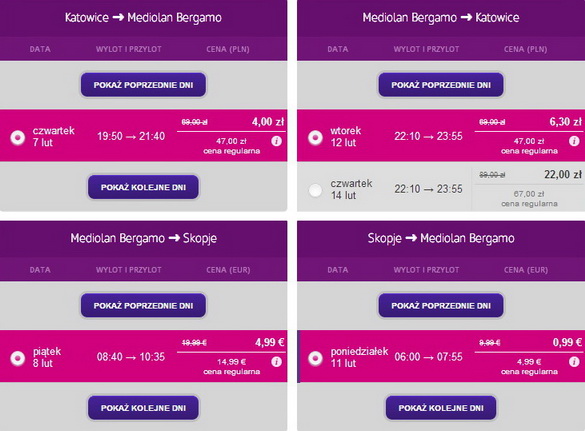
Task: Choose the 0,99 € Skopje fare
Action: click(x=567, y=342)
